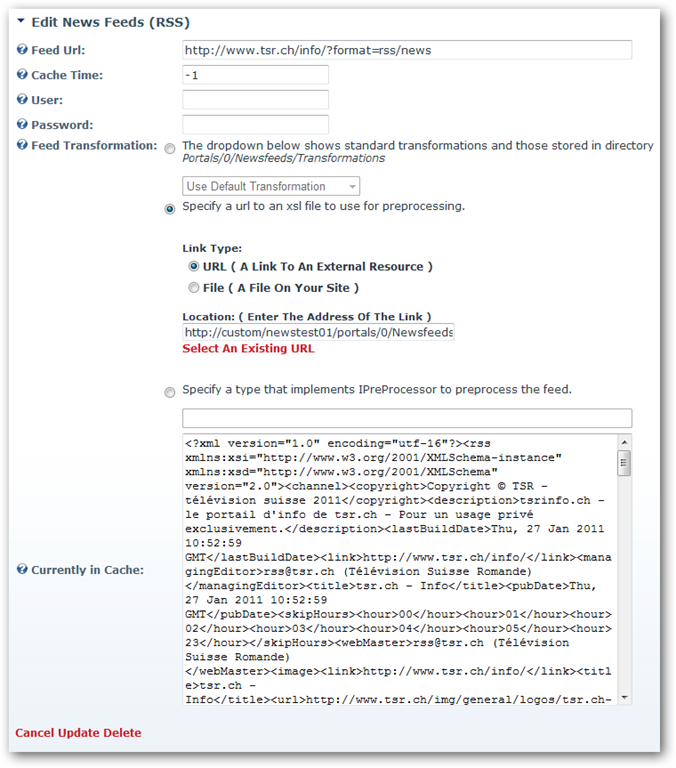
Task: Select the xsl file url radio option
Action: coord(169,209)
